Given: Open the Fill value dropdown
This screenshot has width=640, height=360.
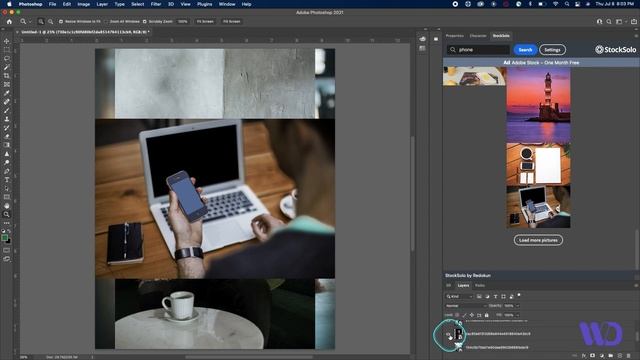Looking at the screenshot, I should pyautogui.click(x=517, y=315).
